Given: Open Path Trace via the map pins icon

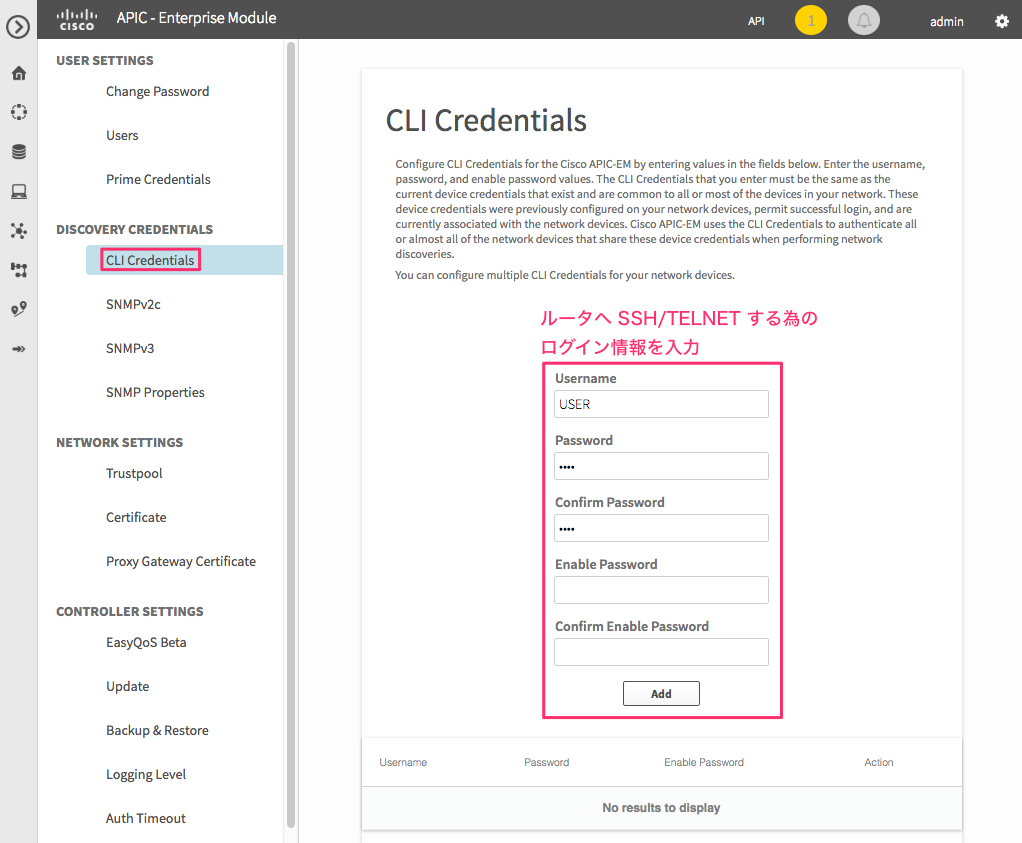Looking at the screenshot, I should click(x=19, y=309).
